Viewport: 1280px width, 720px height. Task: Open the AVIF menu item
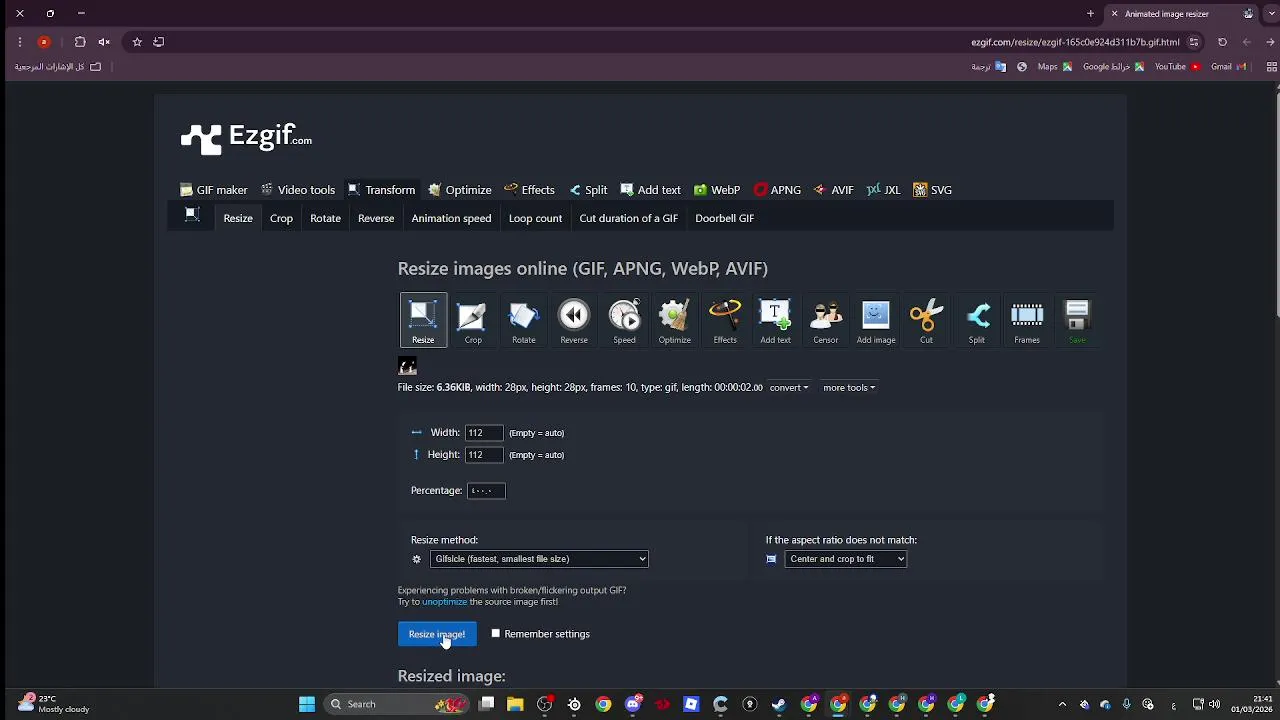coord(834,190)
